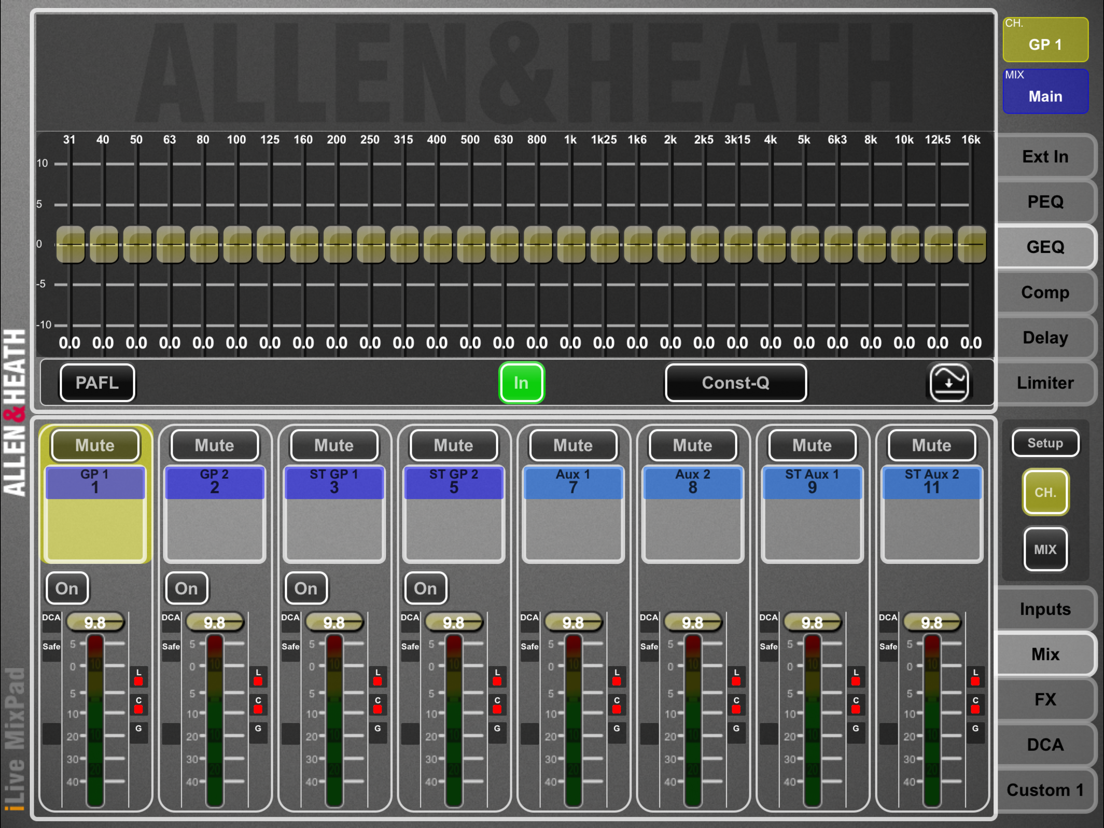Click the 2k GEQ fader
This screenshot has width=1104, height=828.
point(671,244)
